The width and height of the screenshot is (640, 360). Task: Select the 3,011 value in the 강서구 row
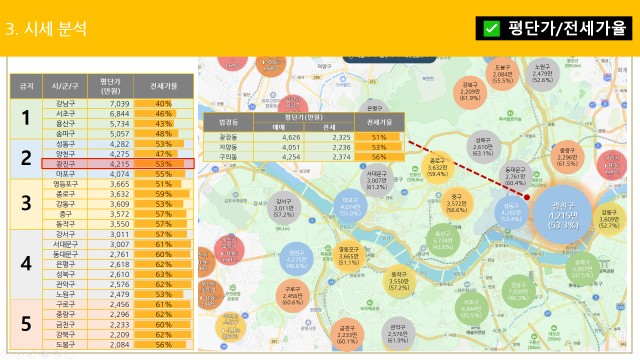pyautogui.click(x=119, y=234)
